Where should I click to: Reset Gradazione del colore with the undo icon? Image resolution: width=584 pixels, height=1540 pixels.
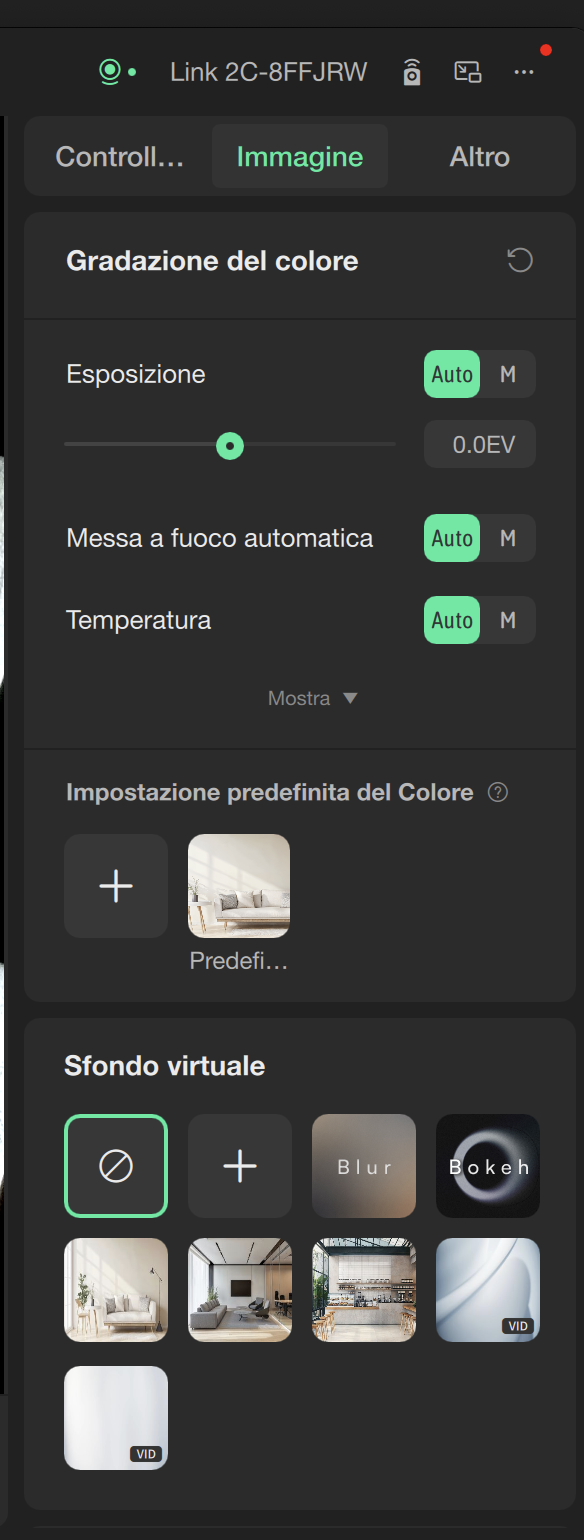coord(520,261)
